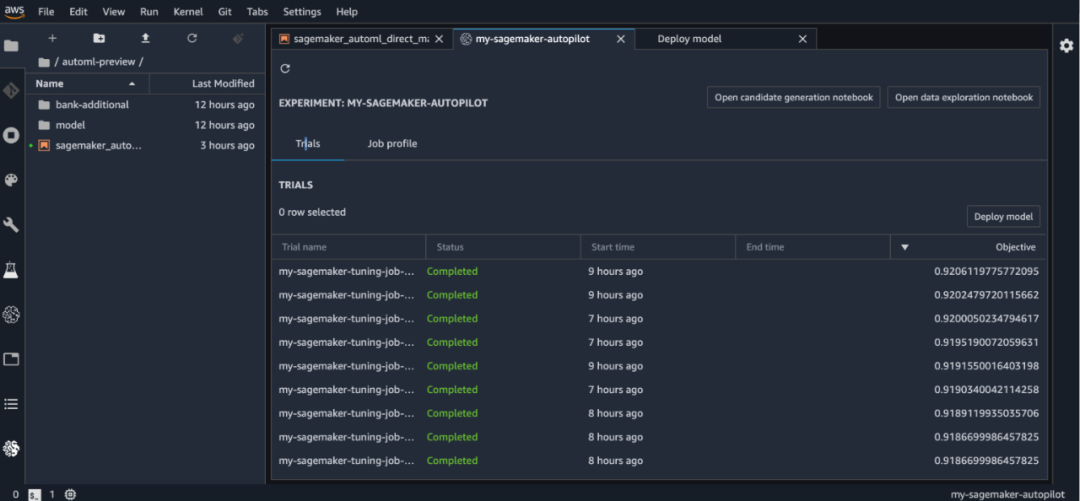Switch to the sagemaker_automl_direct_ma notebook tab
Viewport: 1080px width, 501px height.
[x=361, y=39]
